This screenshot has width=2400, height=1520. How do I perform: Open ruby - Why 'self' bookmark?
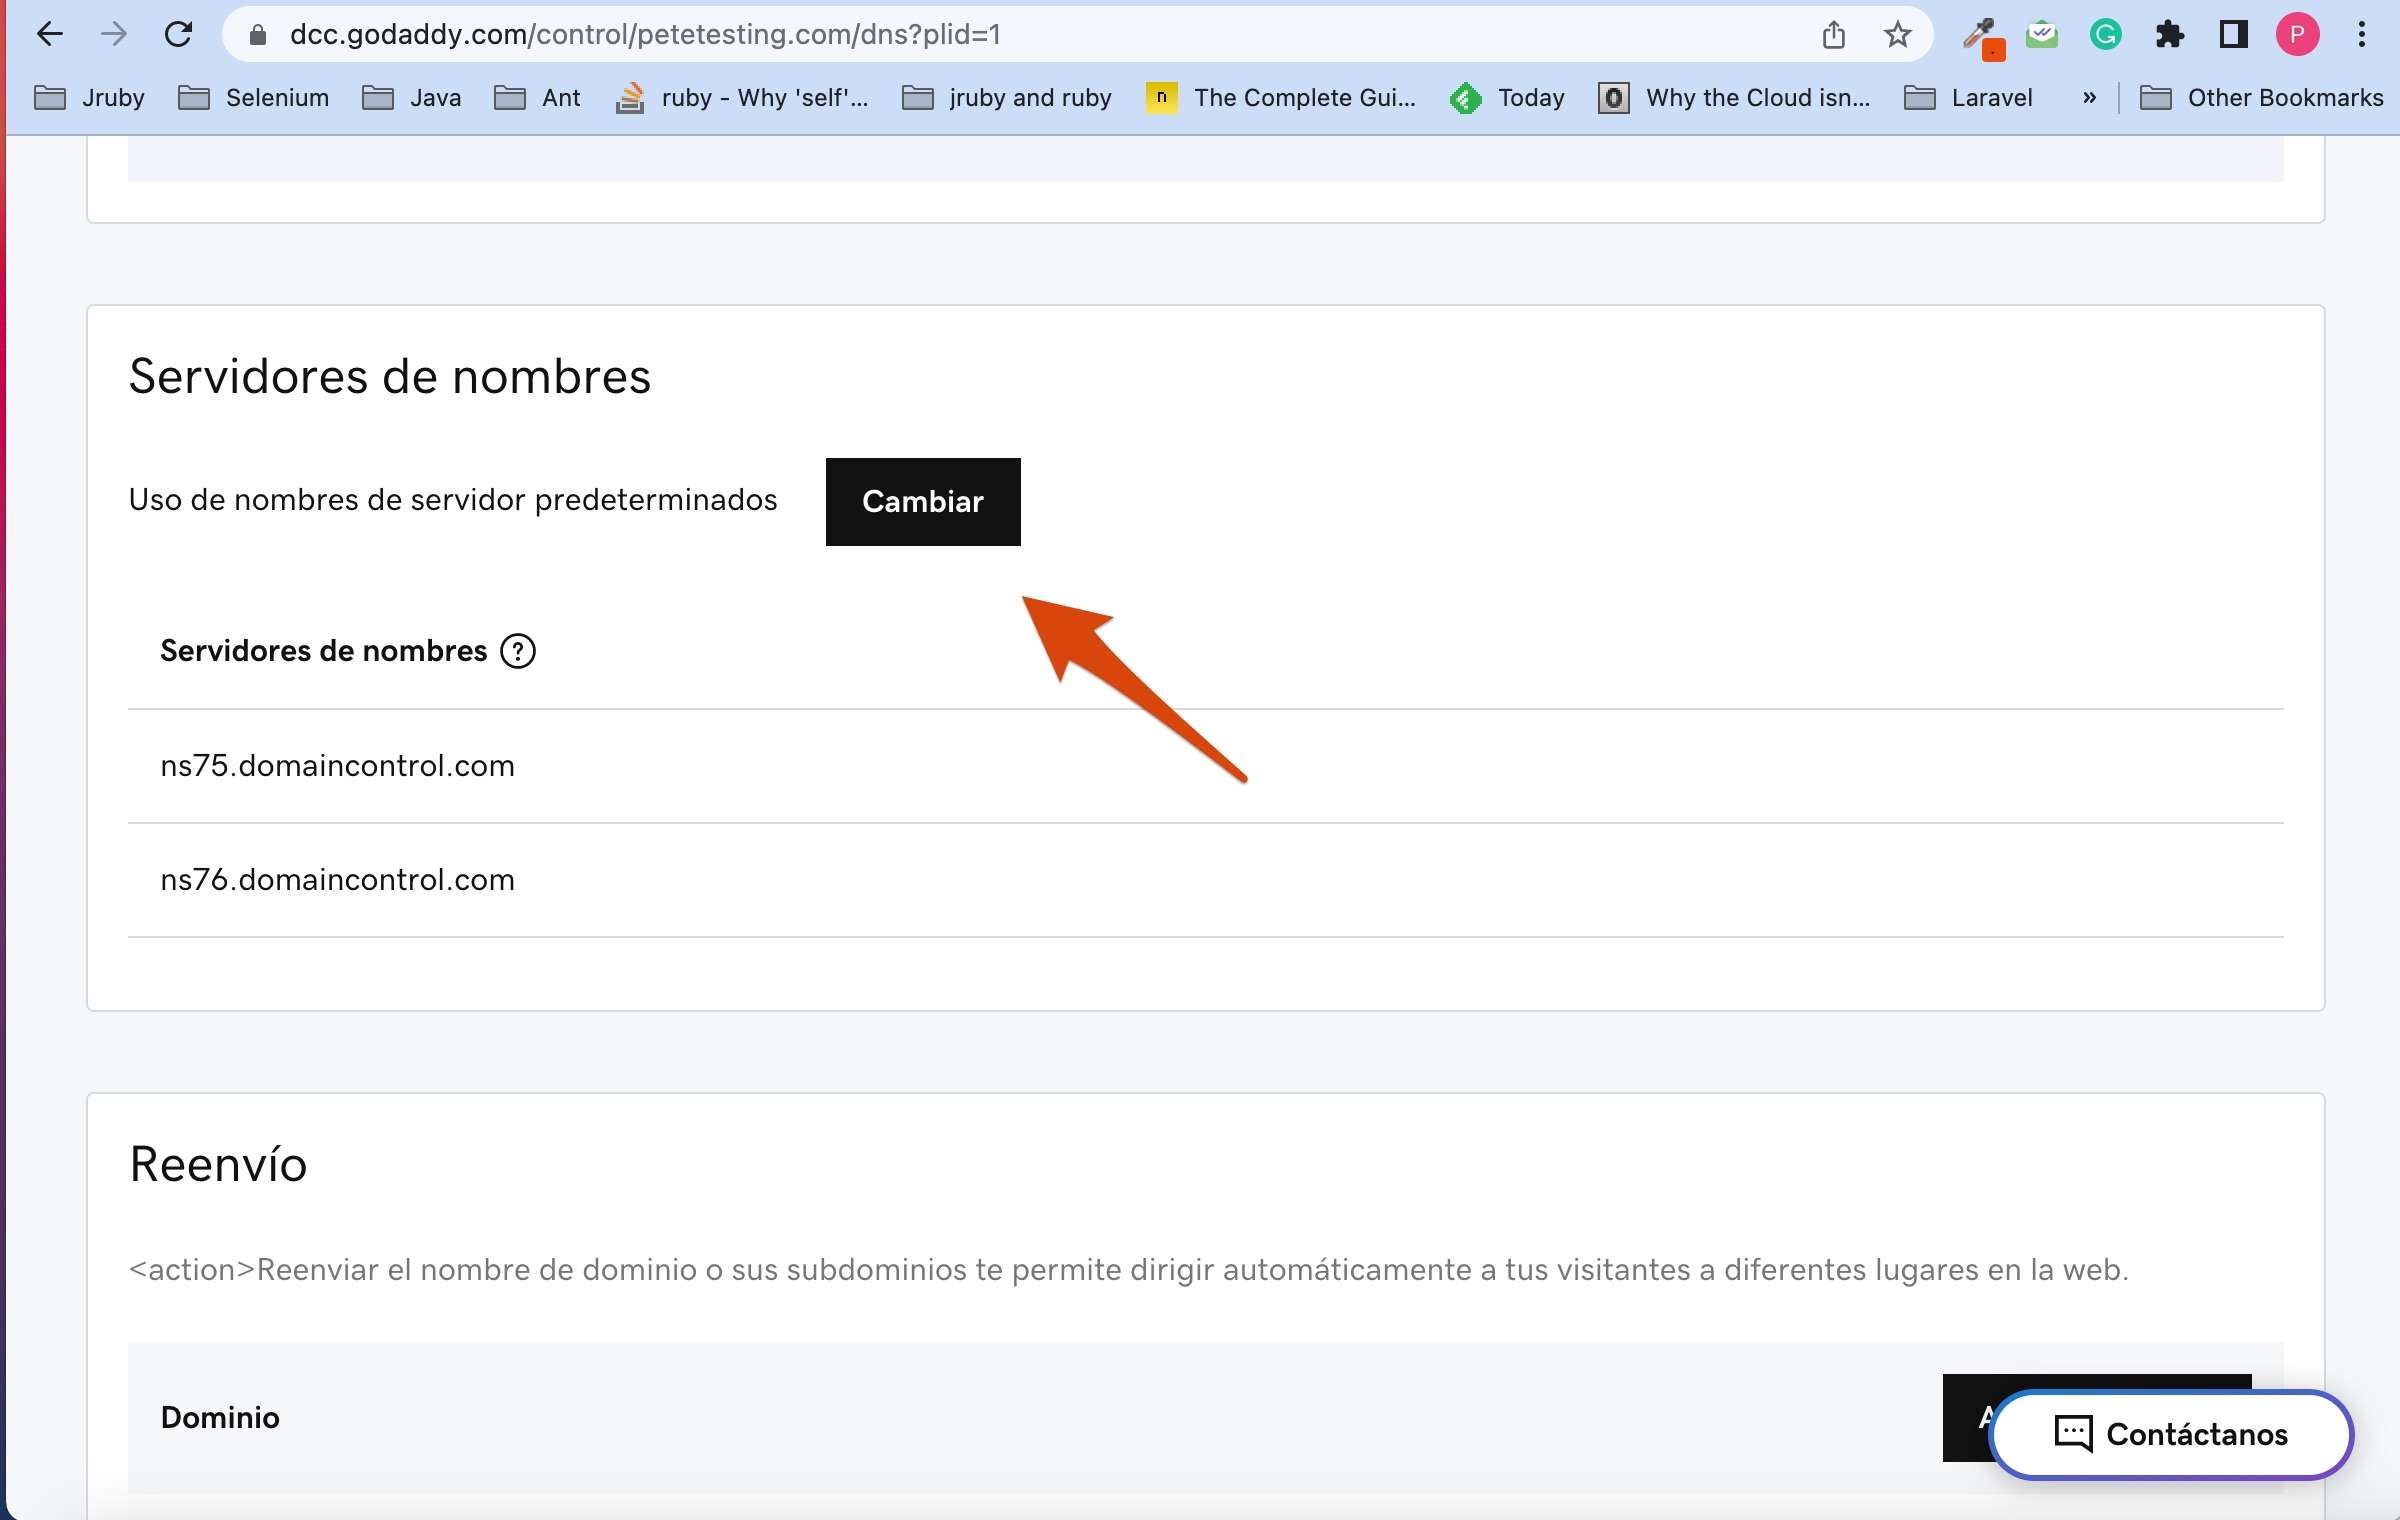[x=742, y=98]
